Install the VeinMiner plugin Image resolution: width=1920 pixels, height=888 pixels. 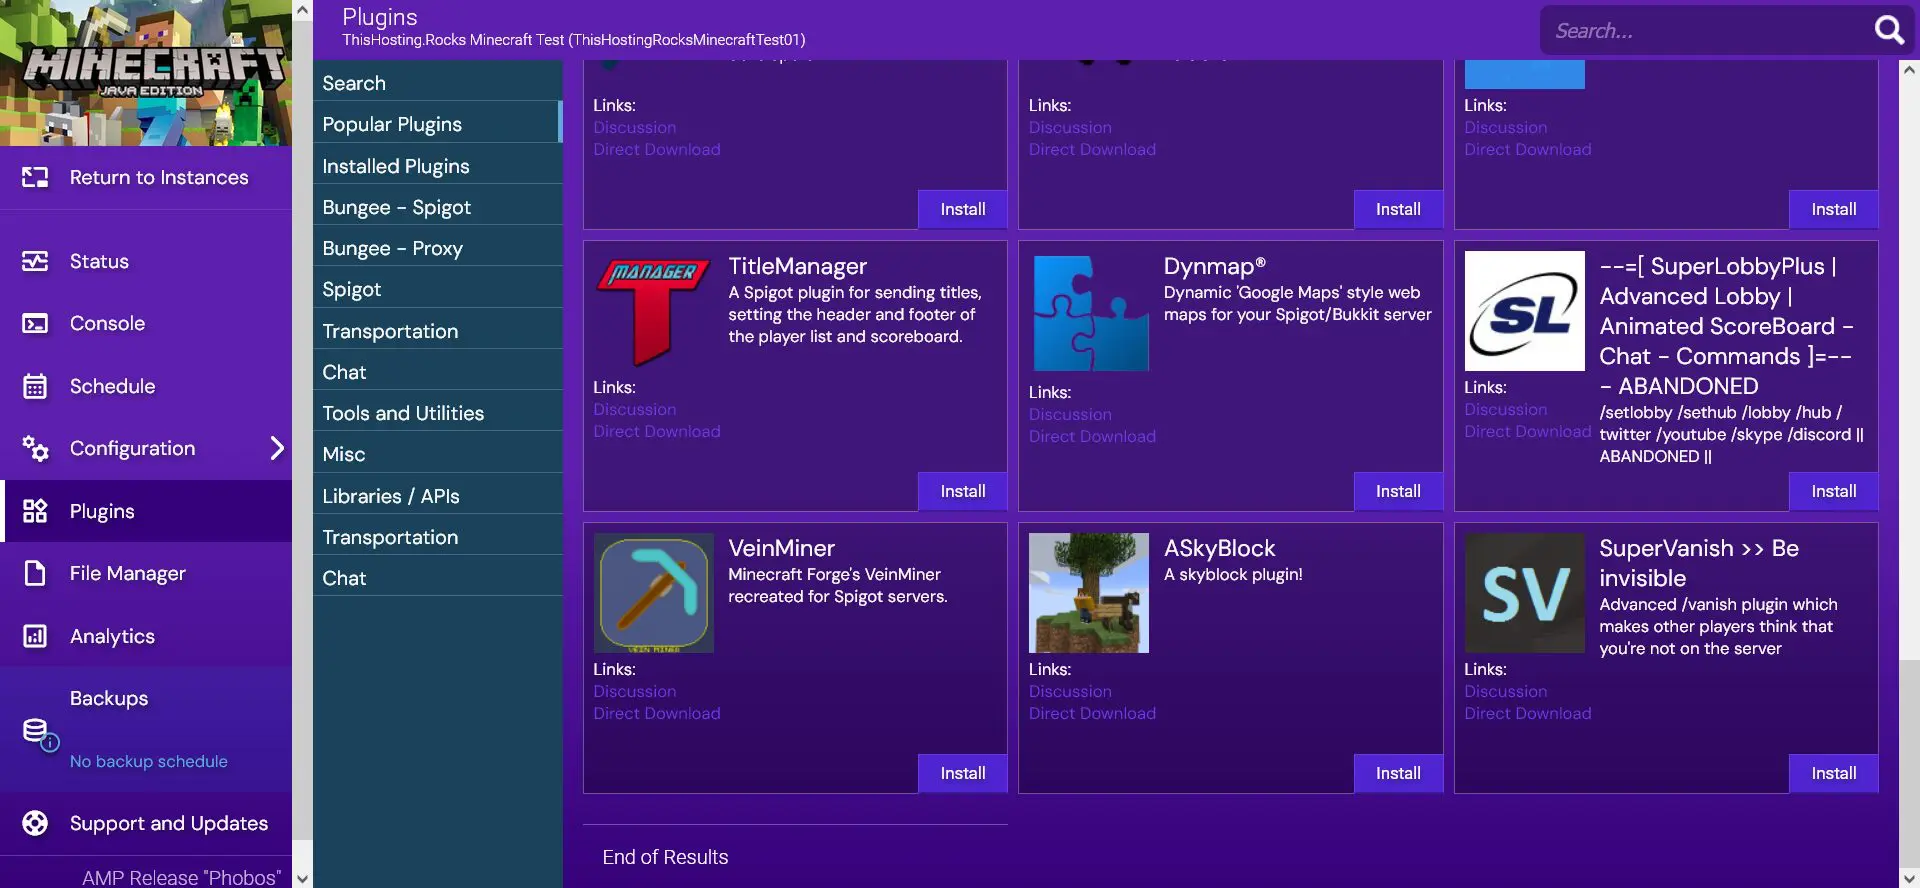(962, 773)
